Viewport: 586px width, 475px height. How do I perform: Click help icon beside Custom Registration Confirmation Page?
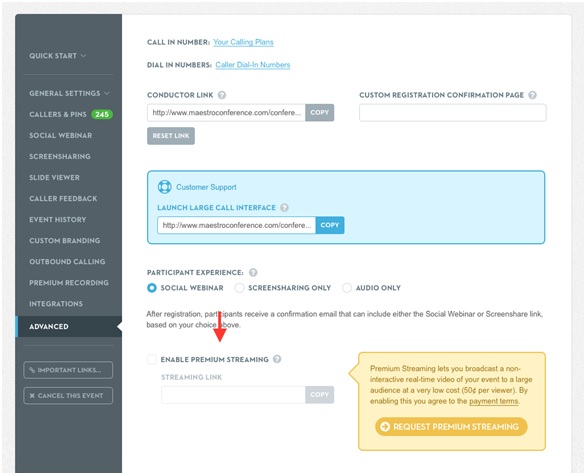pos(533,95)
